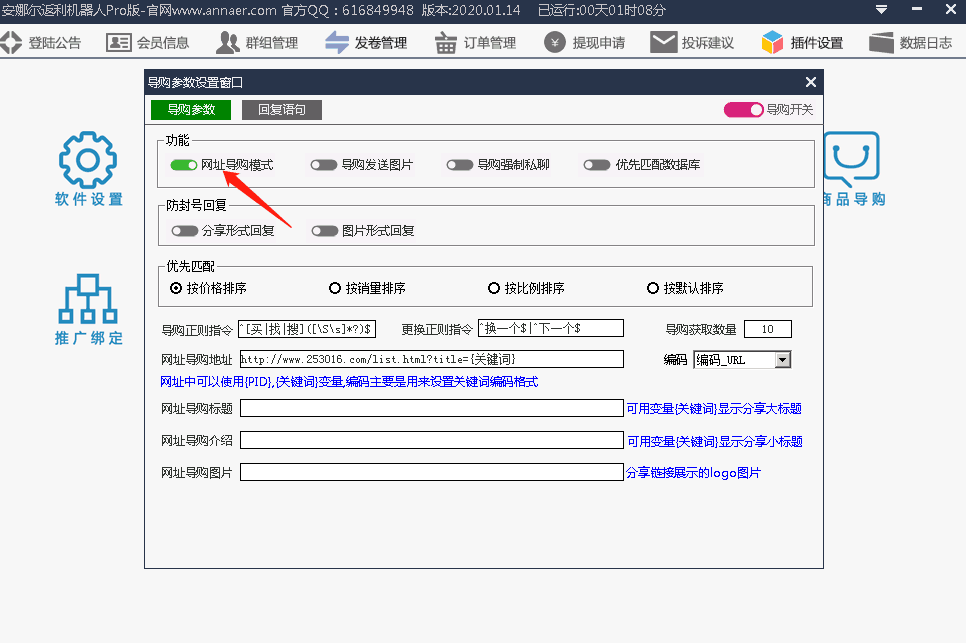Screen dimensions: 966x643
Task: Close the 导购参数设置窗口 dialog
Action: point(811,82)
